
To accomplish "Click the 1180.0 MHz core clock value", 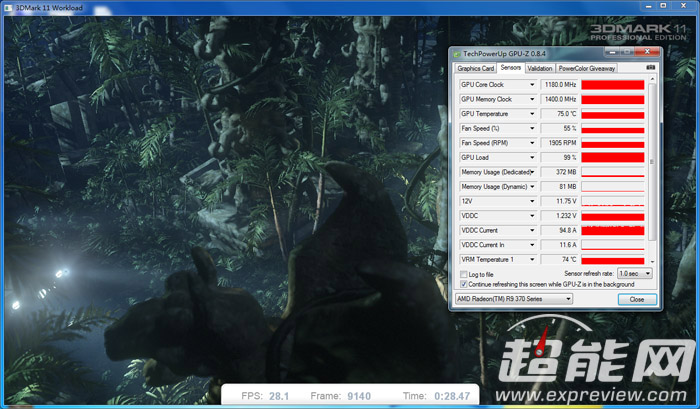I will (560, 84).
